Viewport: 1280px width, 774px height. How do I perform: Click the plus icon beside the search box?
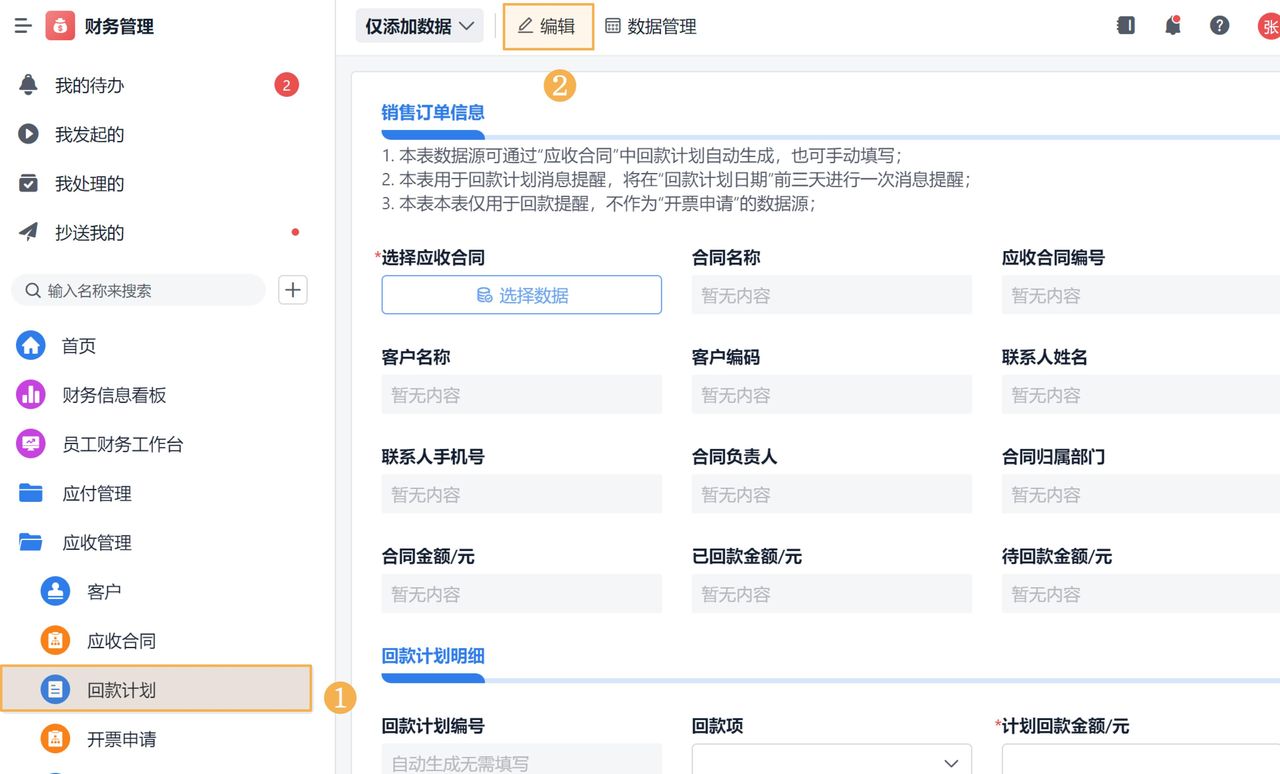(292, 290)
